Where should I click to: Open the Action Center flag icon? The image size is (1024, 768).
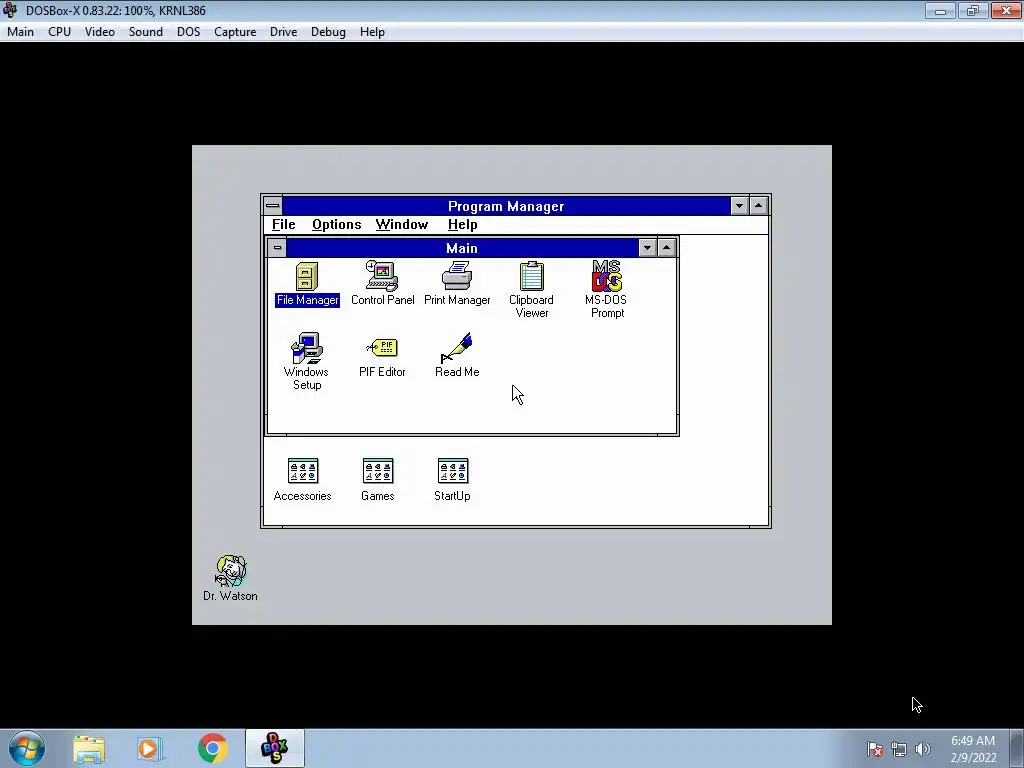pos(875,749)
